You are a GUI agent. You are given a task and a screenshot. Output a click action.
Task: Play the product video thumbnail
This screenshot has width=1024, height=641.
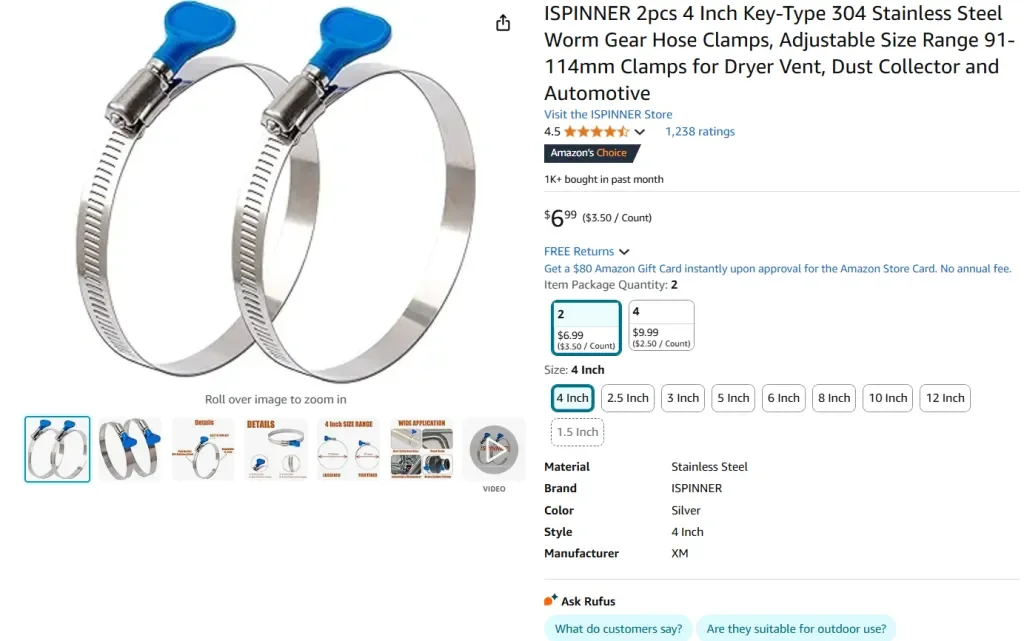pyautogui.click(x=494, y=449)
